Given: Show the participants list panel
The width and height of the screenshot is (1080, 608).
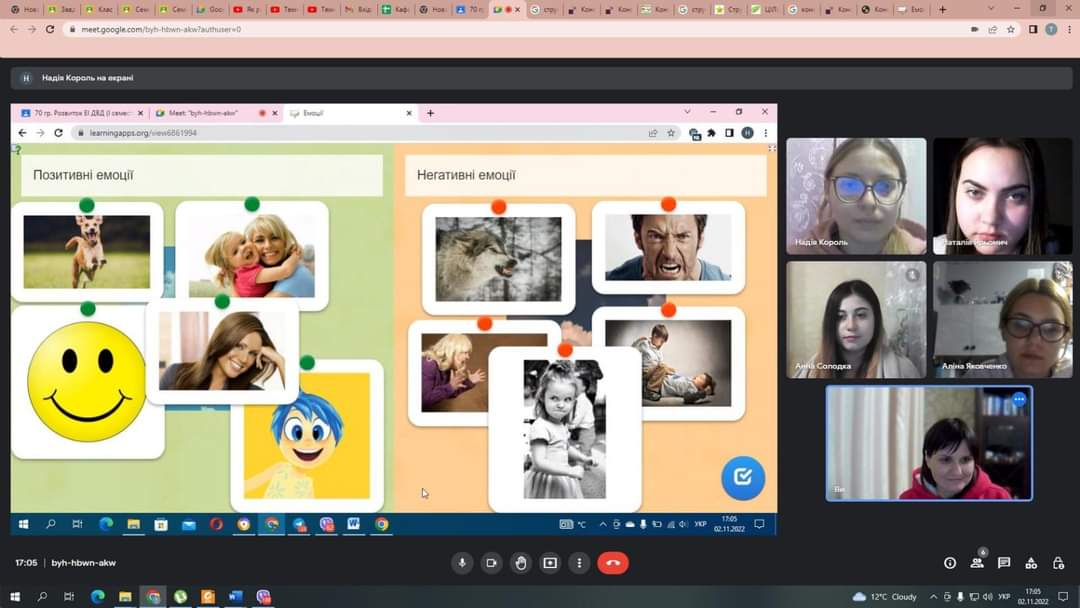Looking at the screenshot, I should (977, 563).
